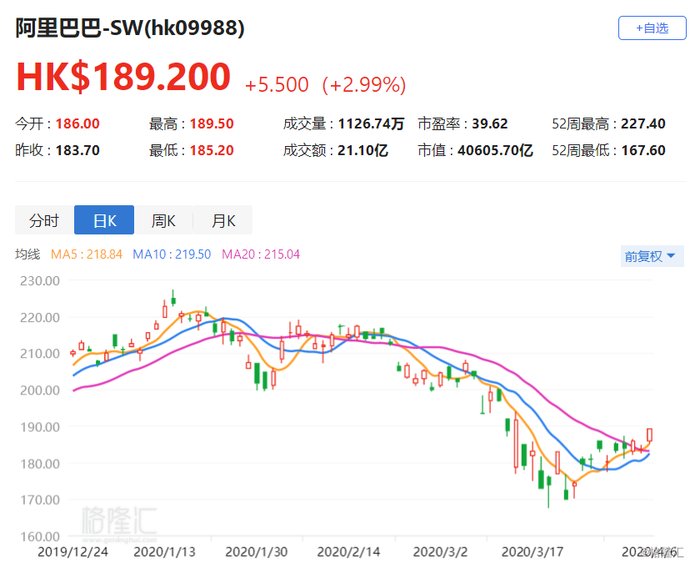This screenshot has height=564, width=690.
Task: Click the 200.00 price axis label
Action: [40, 390]
